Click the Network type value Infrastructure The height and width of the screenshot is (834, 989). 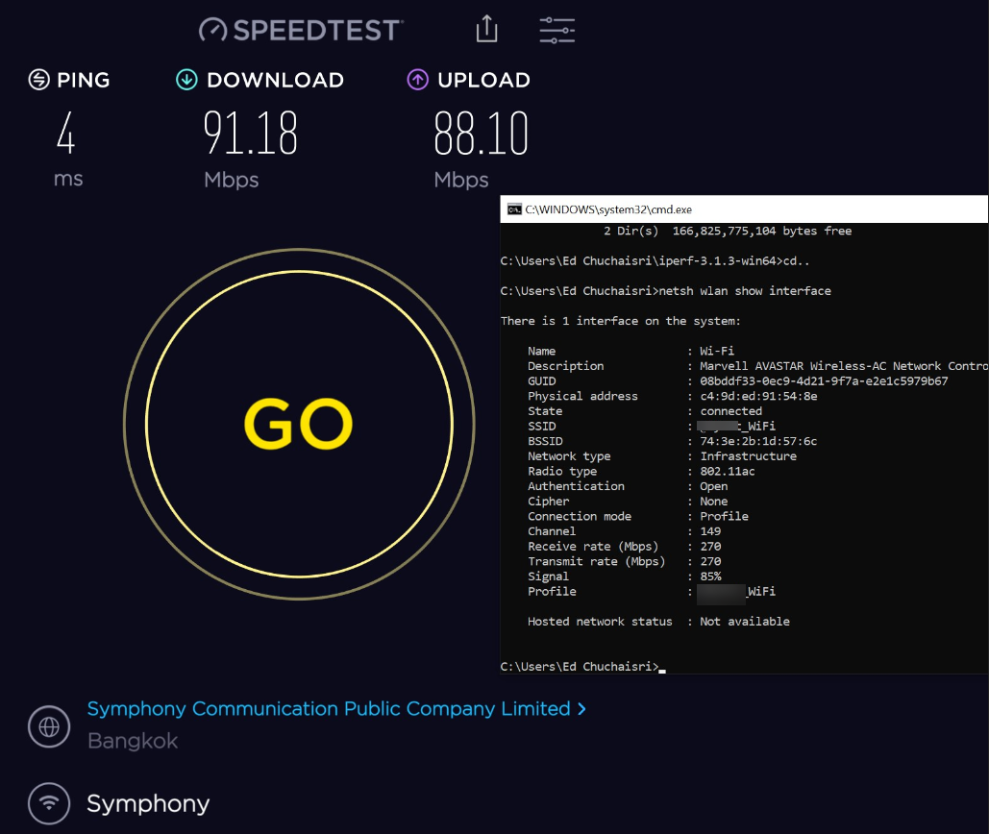tap(748, 456)
